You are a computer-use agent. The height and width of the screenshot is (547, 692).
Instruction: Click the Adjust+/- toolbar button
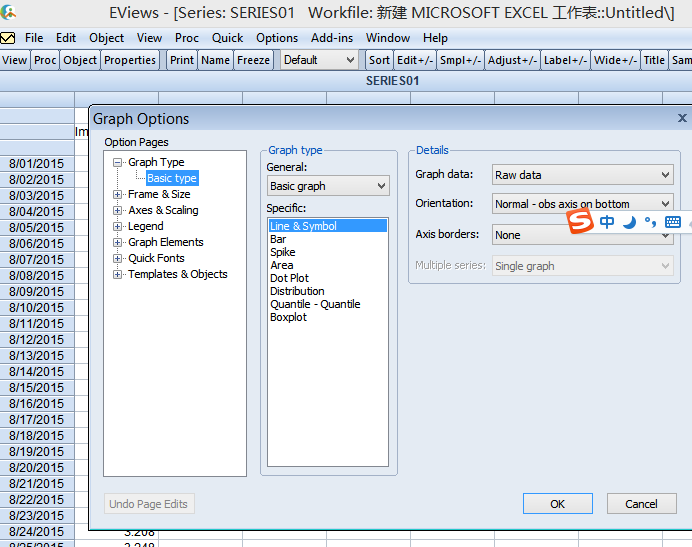512,60
